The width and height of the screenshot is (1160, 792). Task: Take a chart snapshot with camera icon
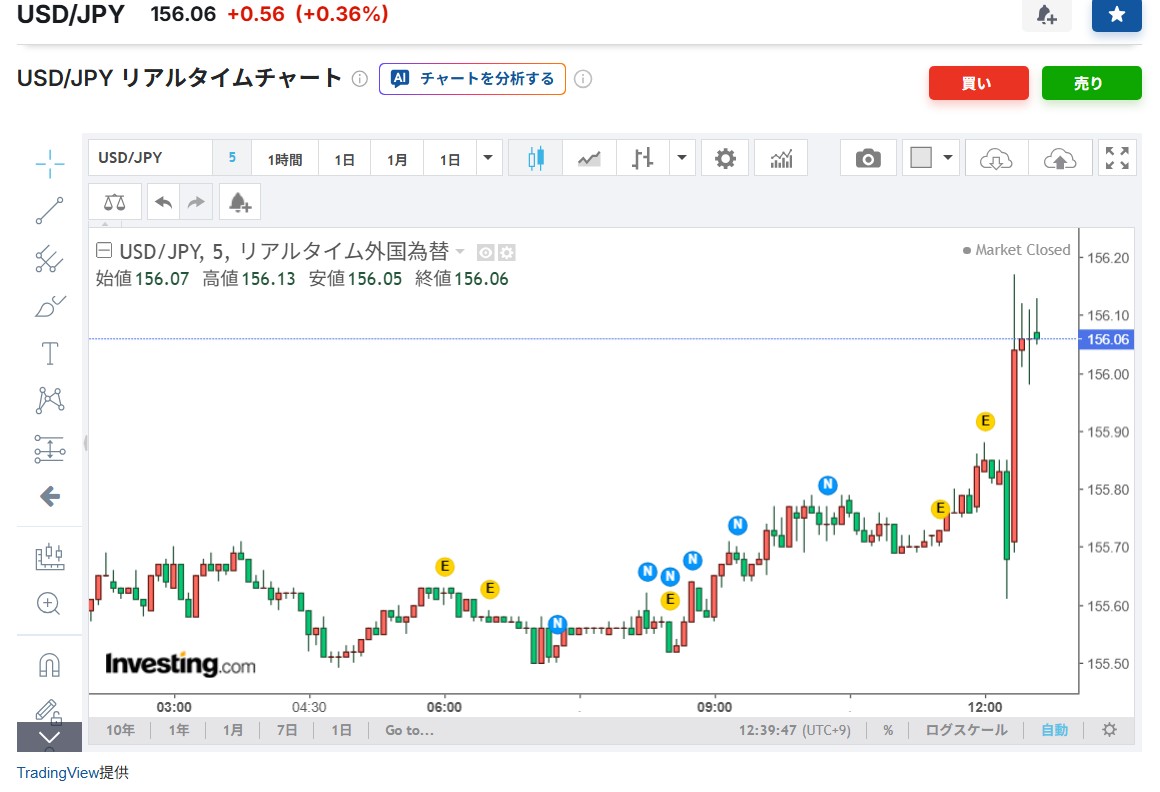click(x=868, y=158)
